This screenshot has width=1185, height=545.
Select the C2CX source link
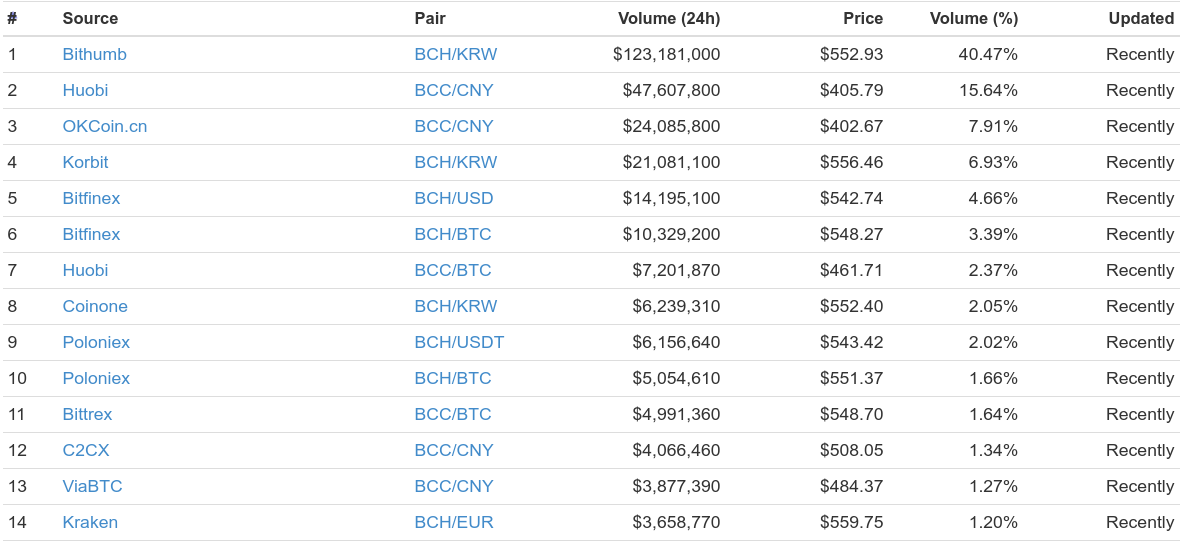(86, 451)
